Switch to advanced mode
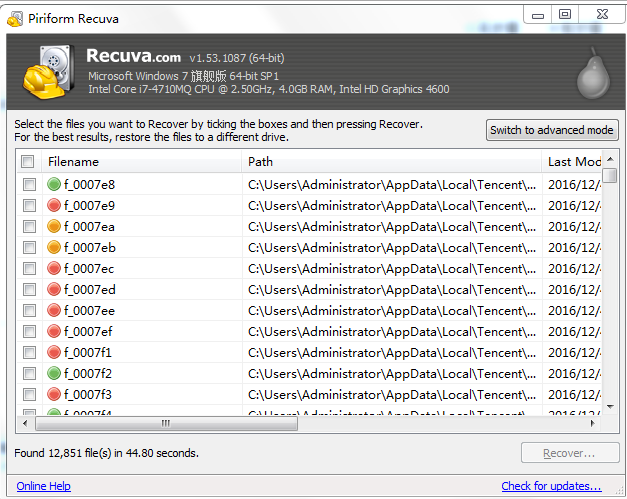Viewport: 627px width, 499px height. point(552,130)
